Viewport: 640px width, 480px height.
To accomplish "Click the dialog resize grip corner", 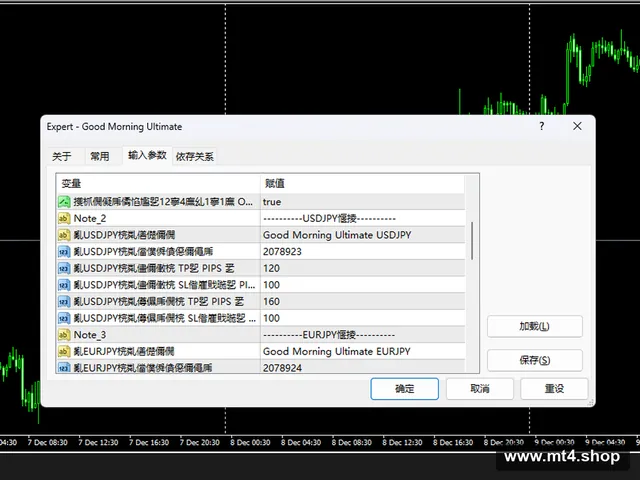I will tap(591, 402).
